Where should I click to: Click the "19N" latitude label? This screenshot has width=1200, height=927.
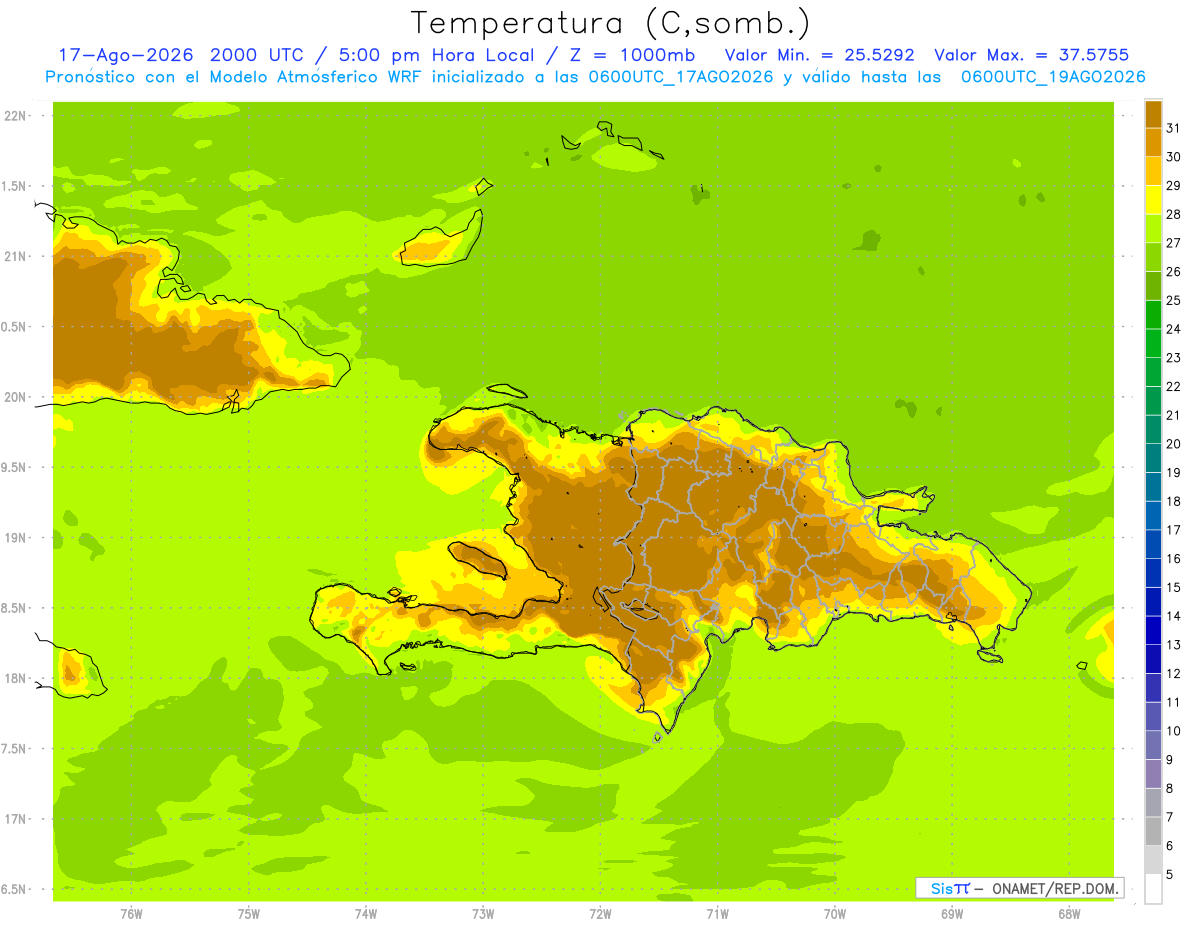[x=15, y=538]
